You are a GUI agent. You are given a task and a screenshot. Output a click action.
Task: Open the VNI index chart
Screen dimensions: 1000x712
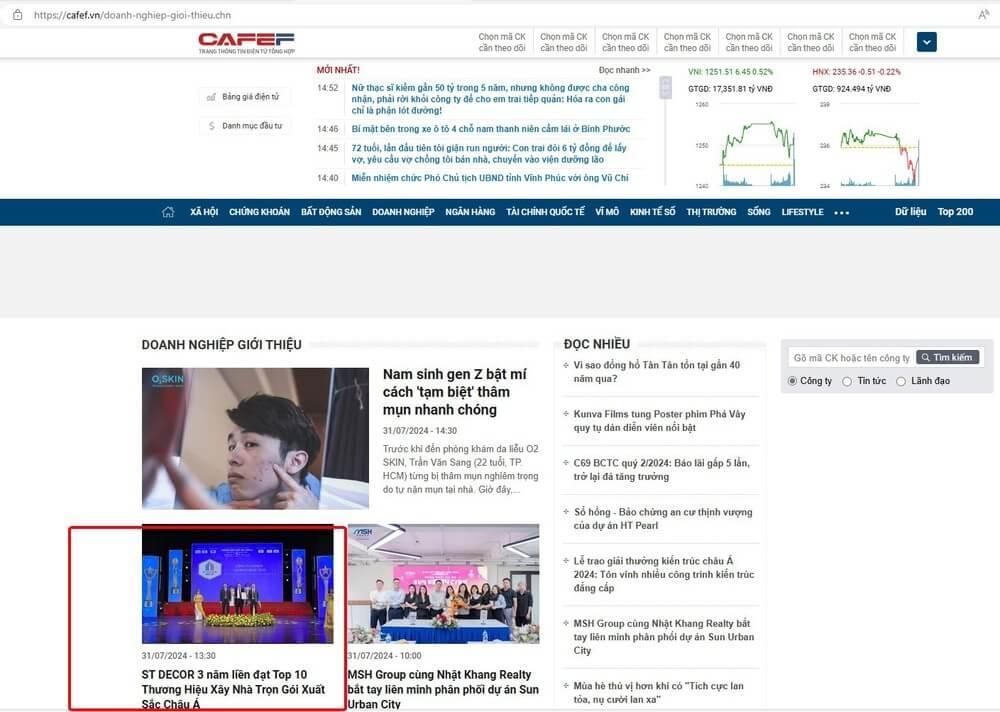tap(747, 144)
